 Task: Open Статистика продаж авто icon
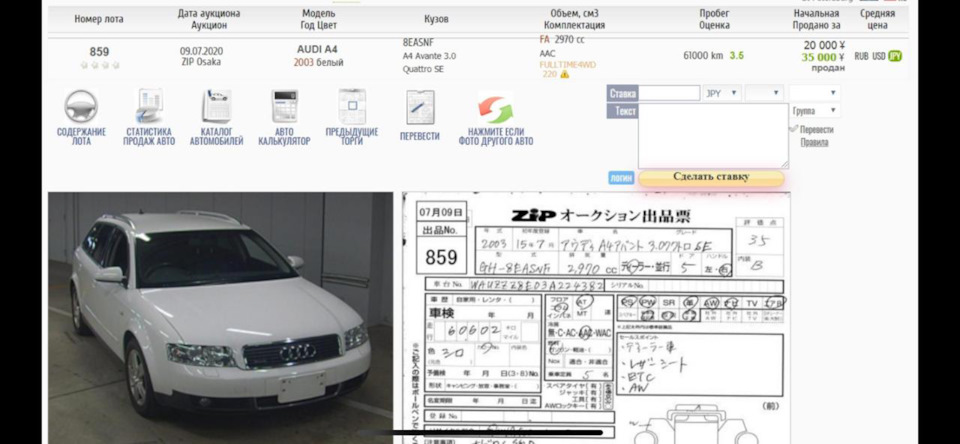(149, 107)
